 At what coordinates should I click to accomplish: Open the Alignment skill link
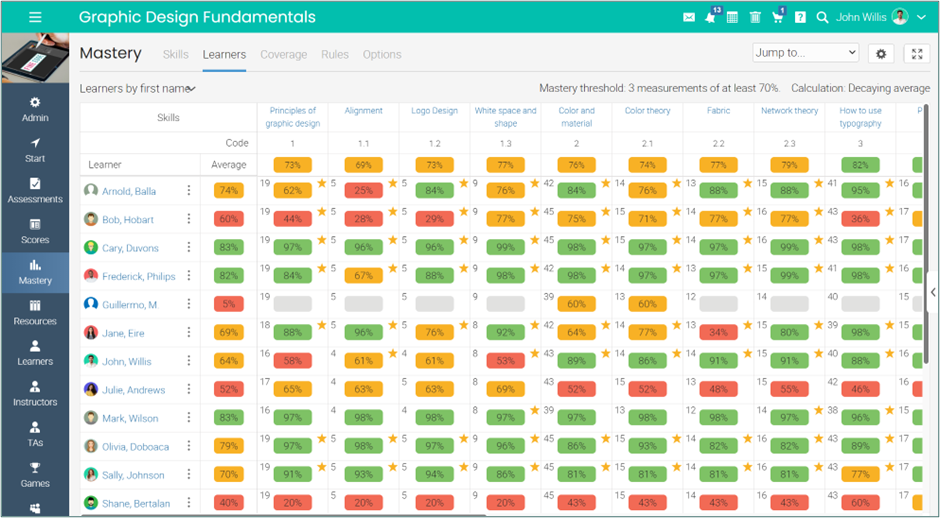click(x=363, y=111)
